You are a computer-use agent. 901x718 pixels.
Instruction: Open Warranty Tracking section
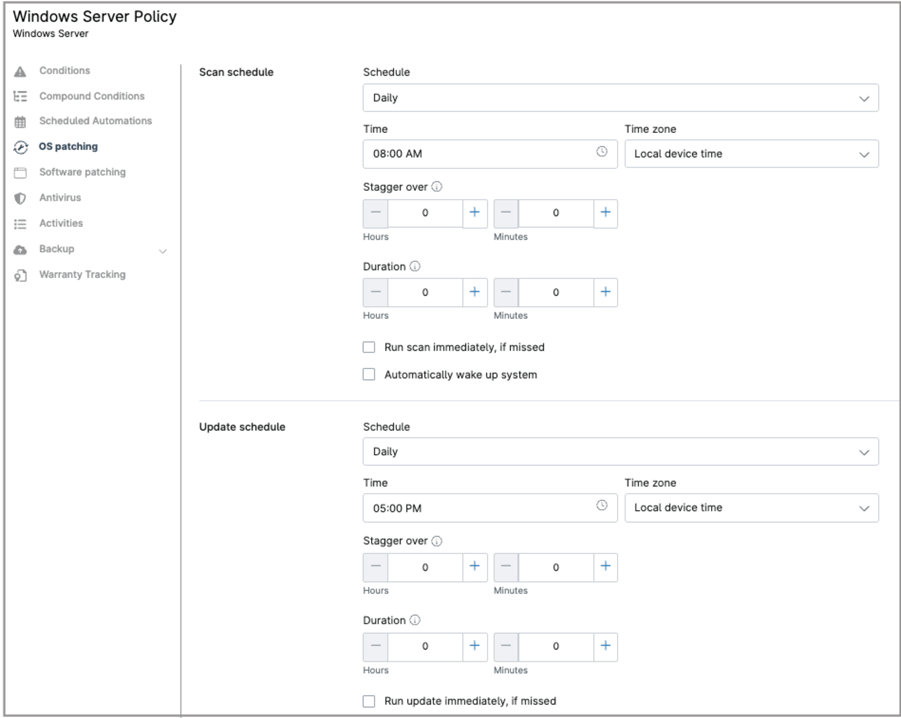pyautogui.click(x=82, y=275)
